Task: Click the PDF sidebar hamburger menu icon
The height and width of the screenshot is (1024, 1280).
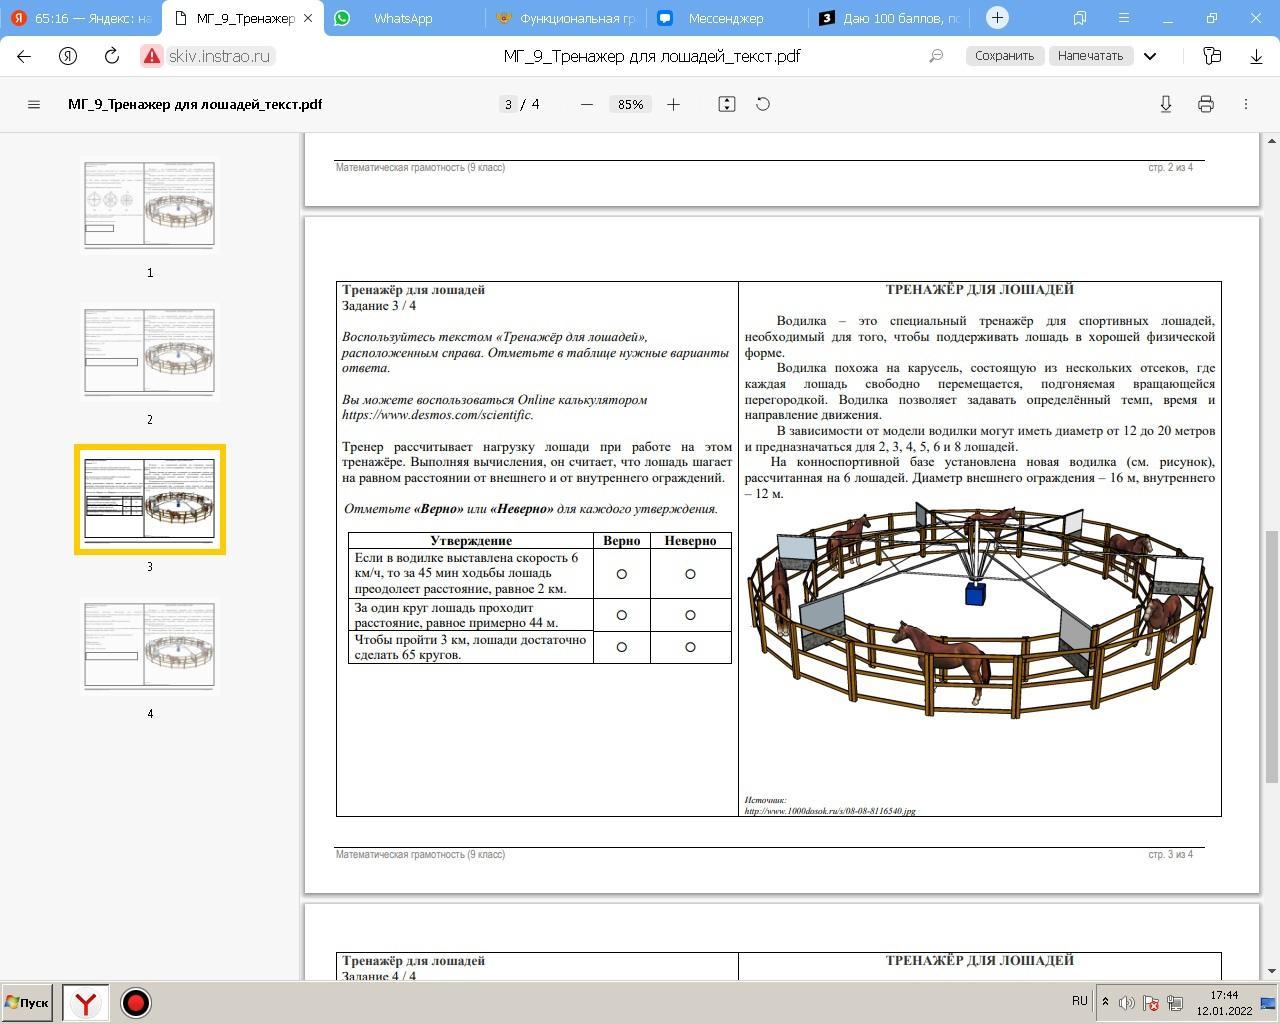Action: pos(34,104)
